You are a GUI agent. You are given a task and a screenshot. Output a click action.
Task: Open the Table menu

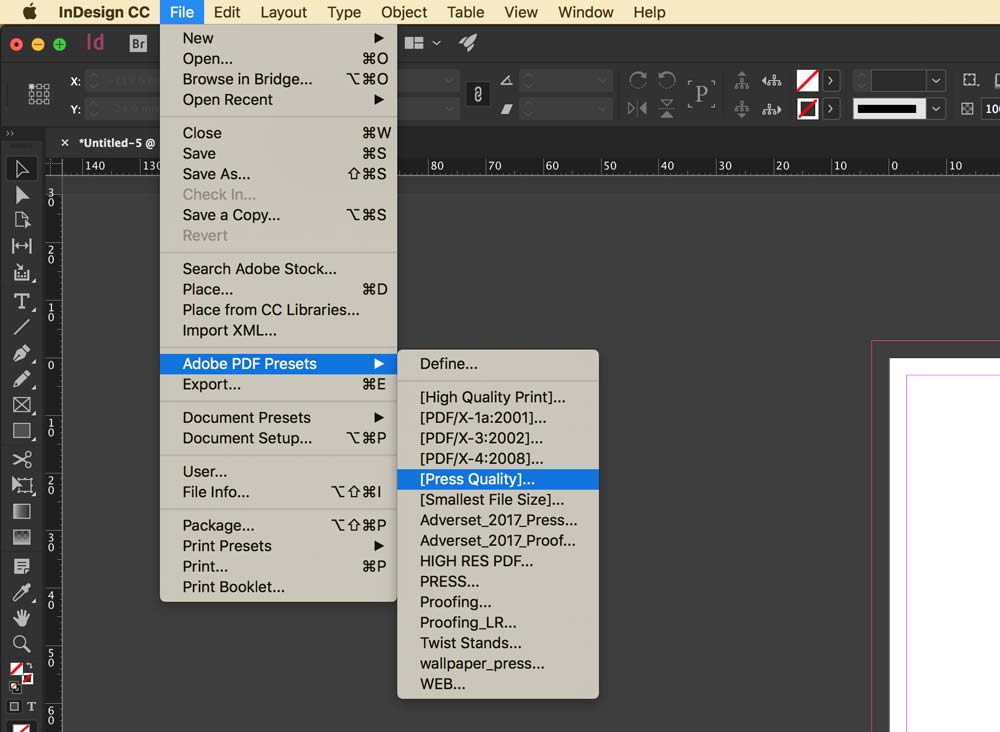465,12
